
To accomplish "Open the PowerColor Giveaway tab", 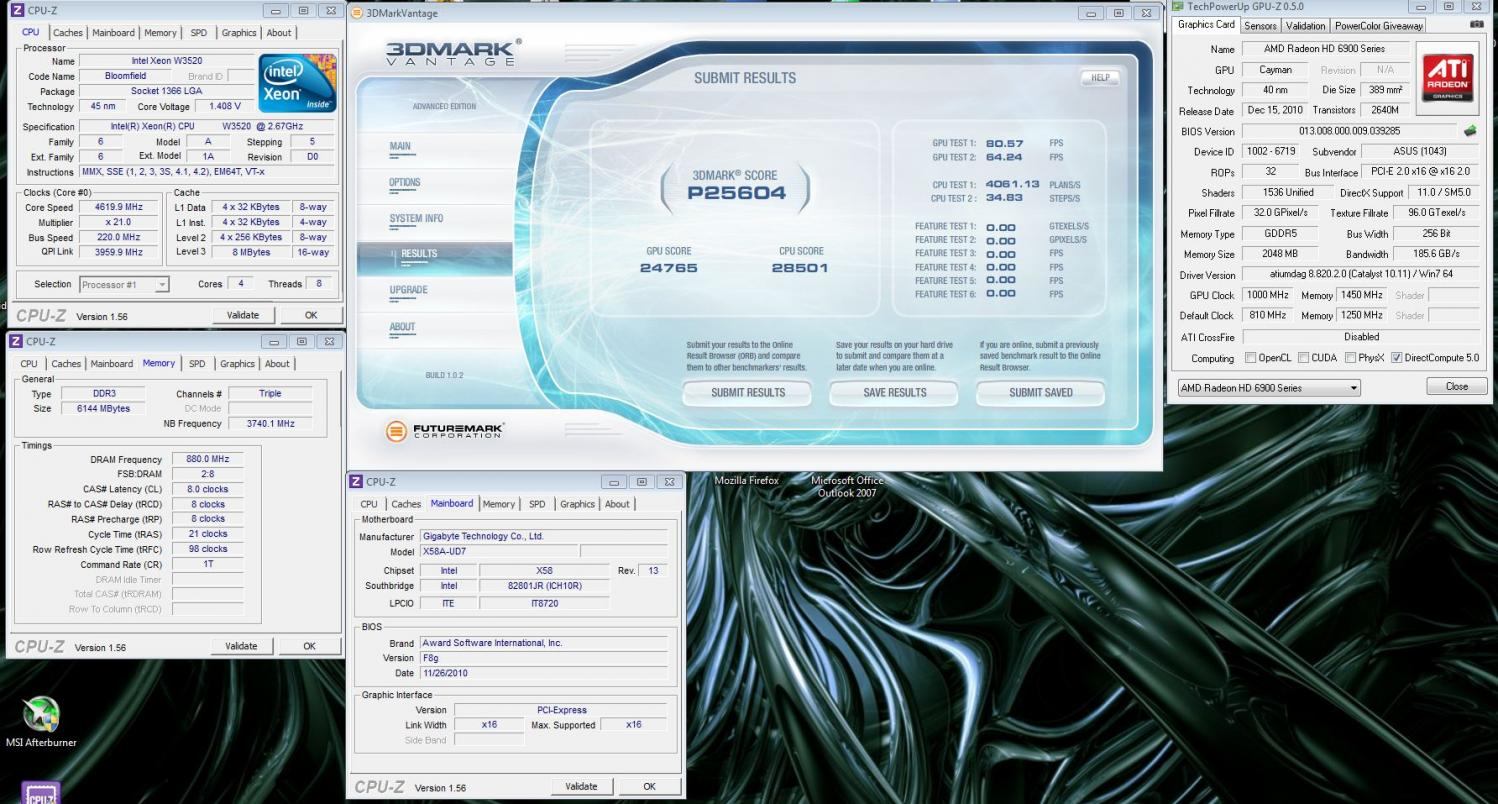I will click(x=1379, y=26).
